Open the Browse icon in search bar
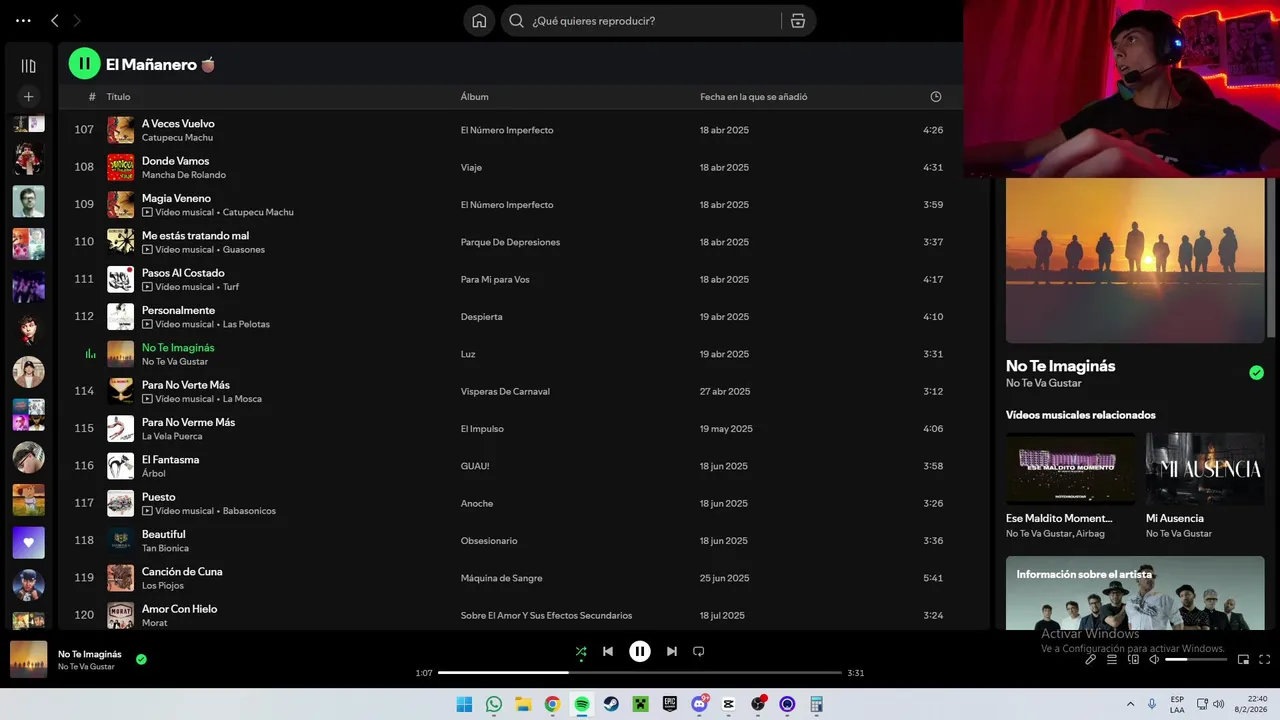 click(798, 20)
